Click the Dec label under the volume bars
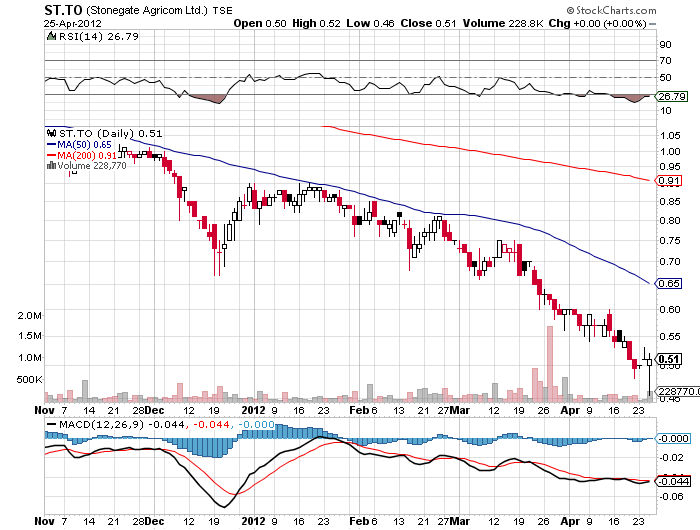Viewport: 700px width, 530px height. (154, 410)
